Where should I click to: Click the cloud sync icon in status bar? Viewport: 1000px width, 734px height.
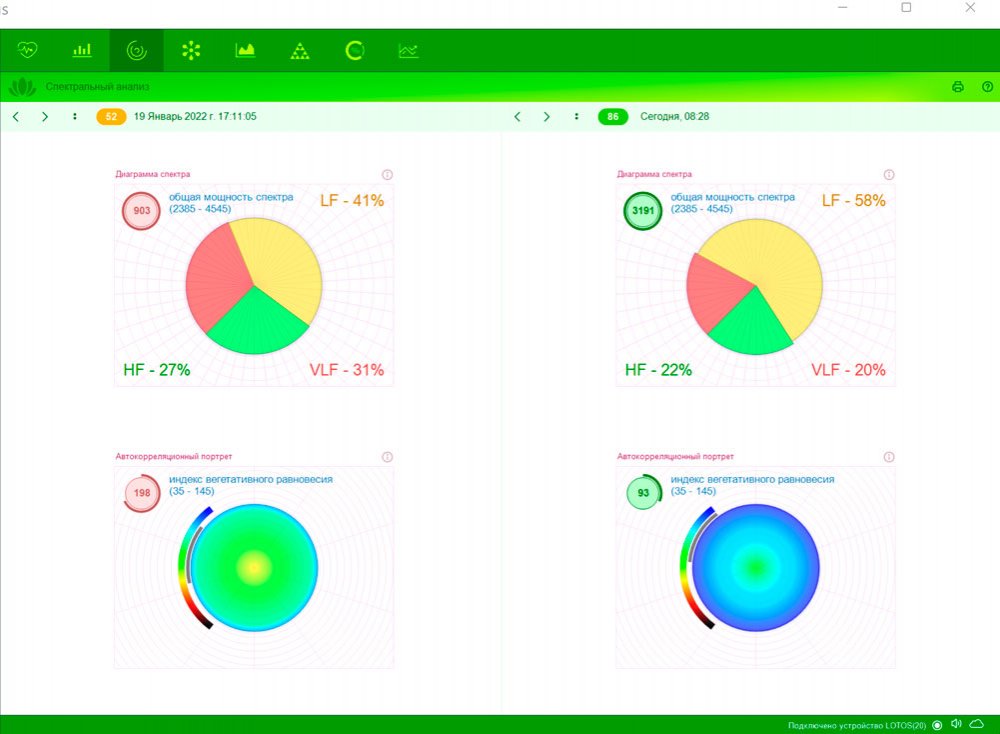[x=977, y=724]
